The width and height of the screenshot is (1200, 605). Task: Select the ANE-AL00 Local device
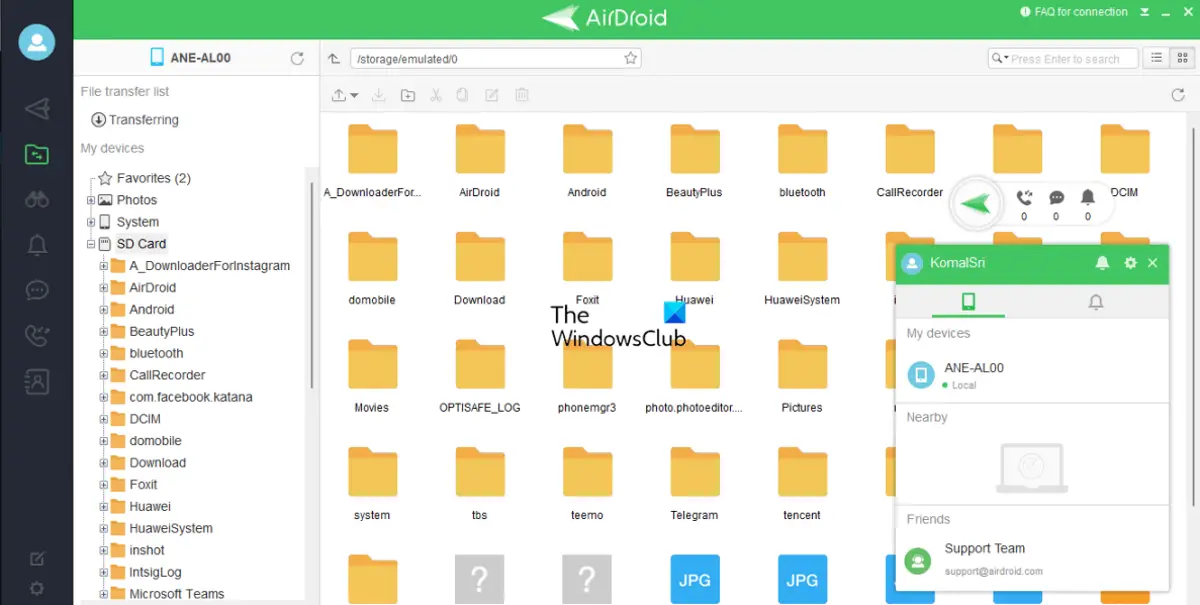(x=1032, y=375)
